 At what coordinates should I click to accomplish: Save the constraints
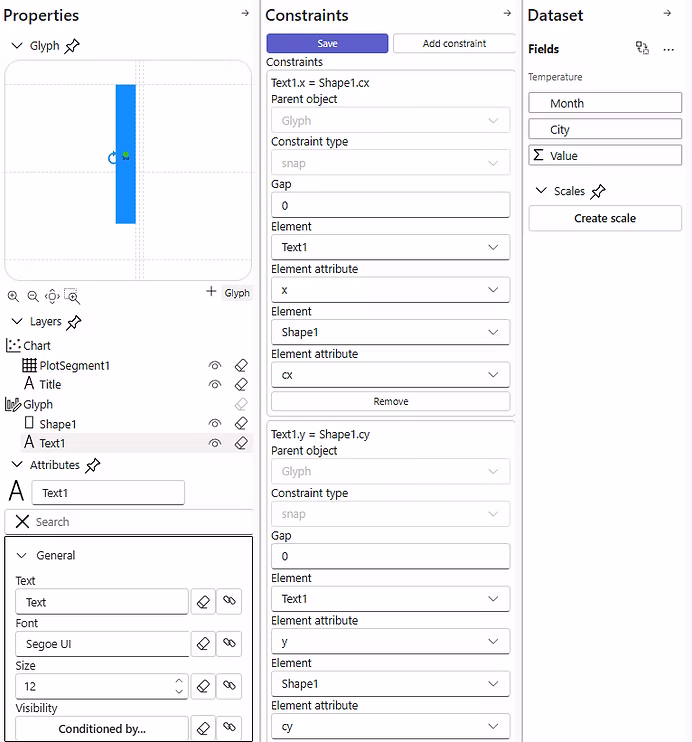(327, 44)
